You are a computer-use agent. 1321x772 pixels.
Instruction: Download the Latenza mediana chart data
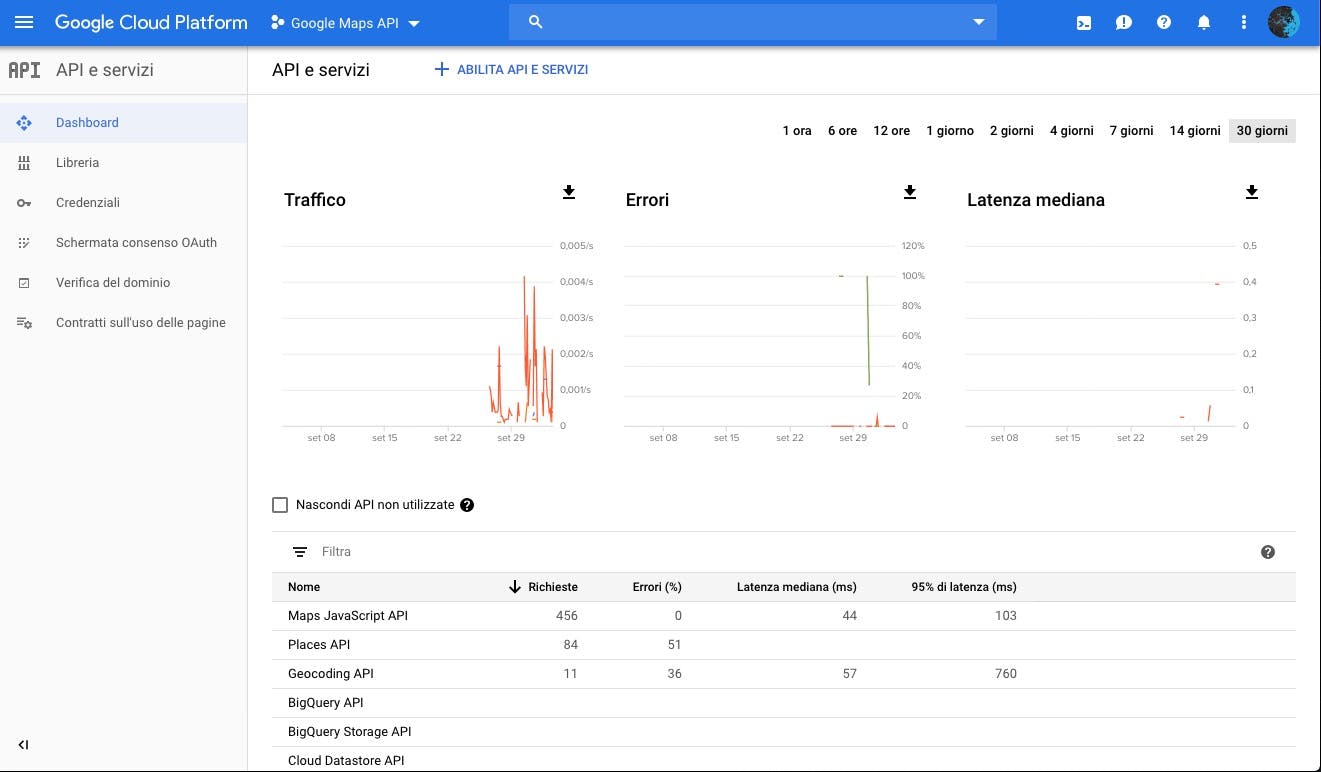pyautogui.click(x=1251, y=193)
